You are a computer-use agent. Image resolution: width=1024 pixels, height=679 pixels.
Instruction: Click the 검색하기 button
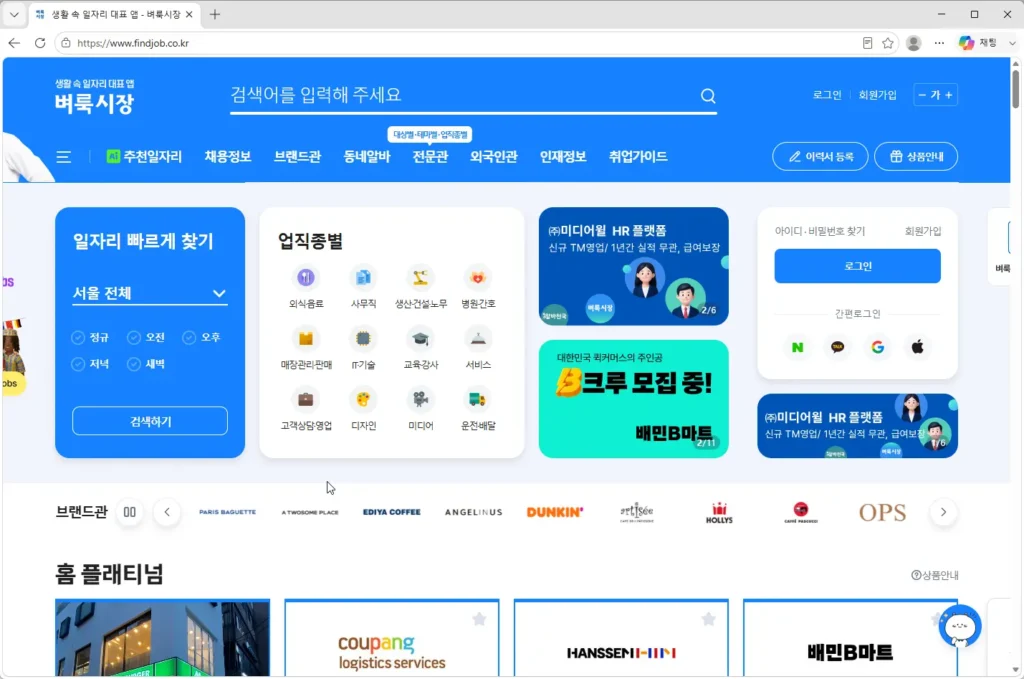coord(150,421)
